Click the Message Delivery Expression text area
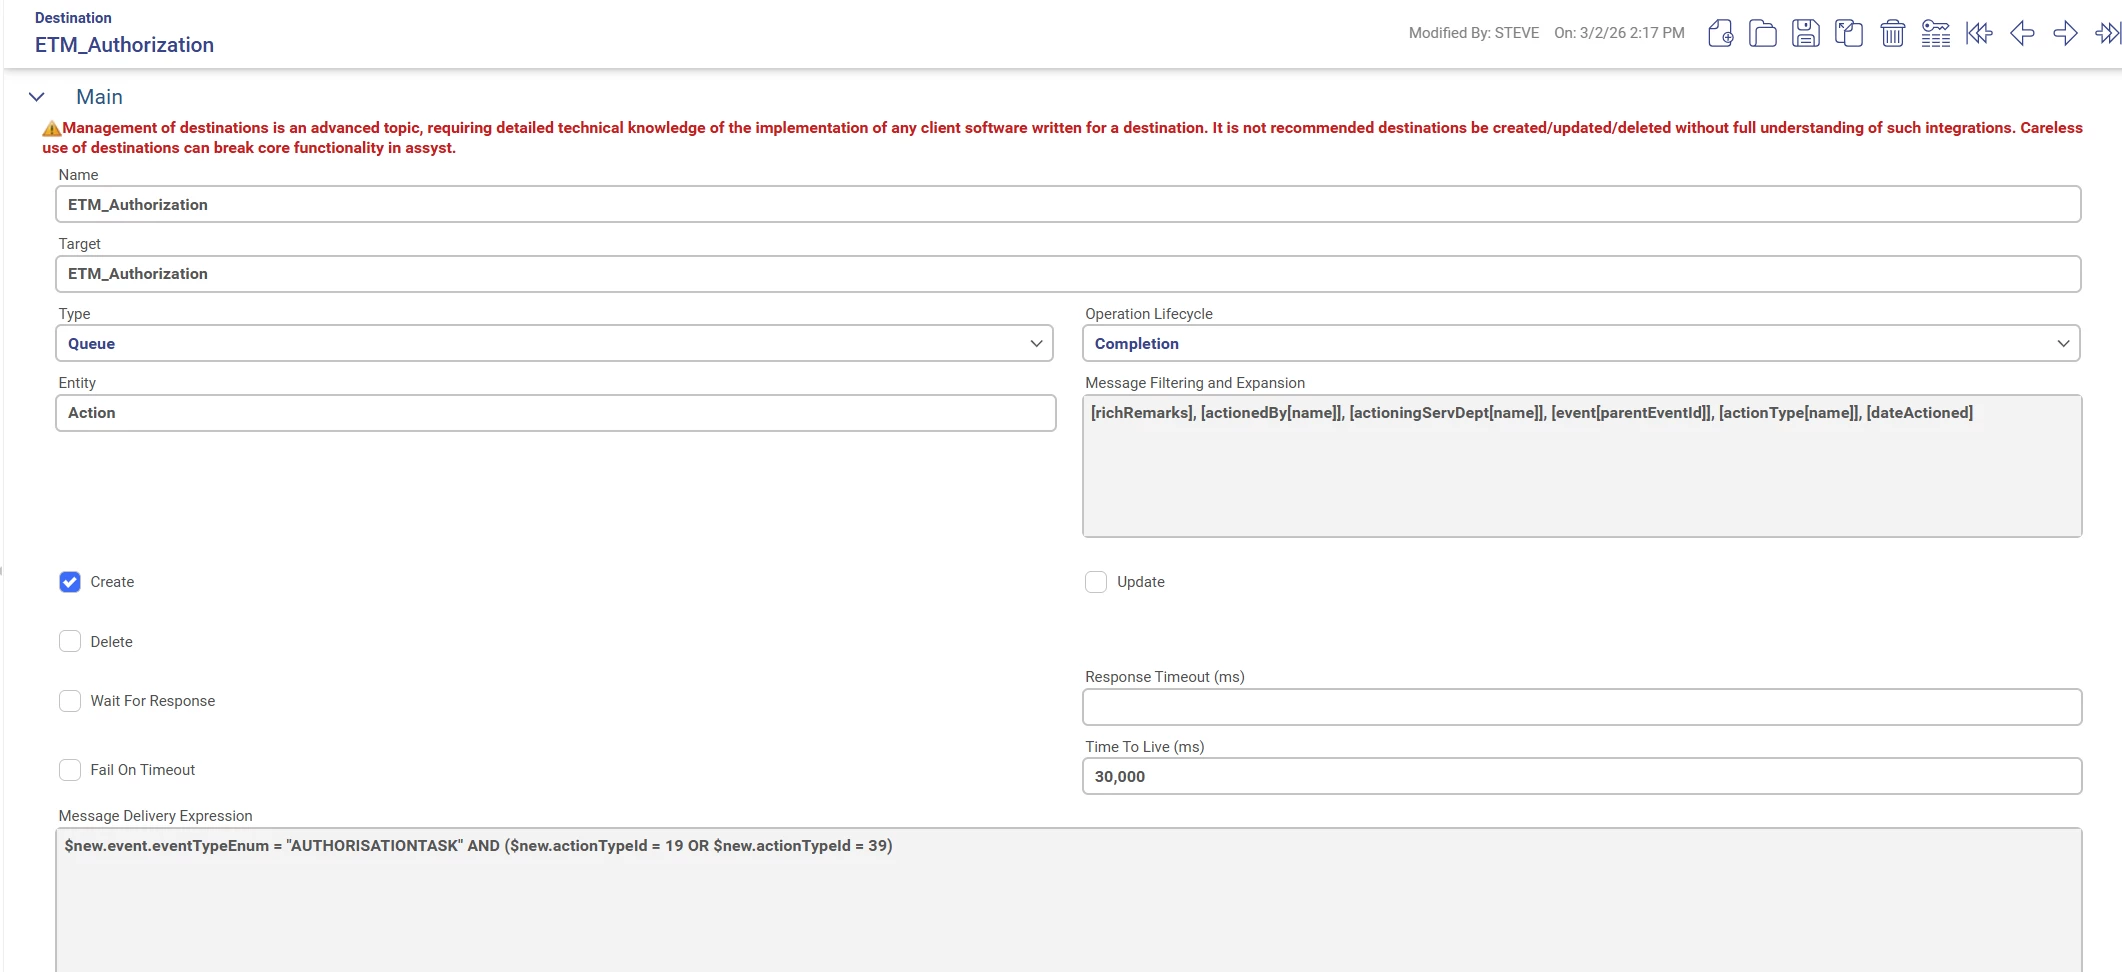Viewport: 2122px width, 972px height. pyautogui.click(x=1068, y=900)
